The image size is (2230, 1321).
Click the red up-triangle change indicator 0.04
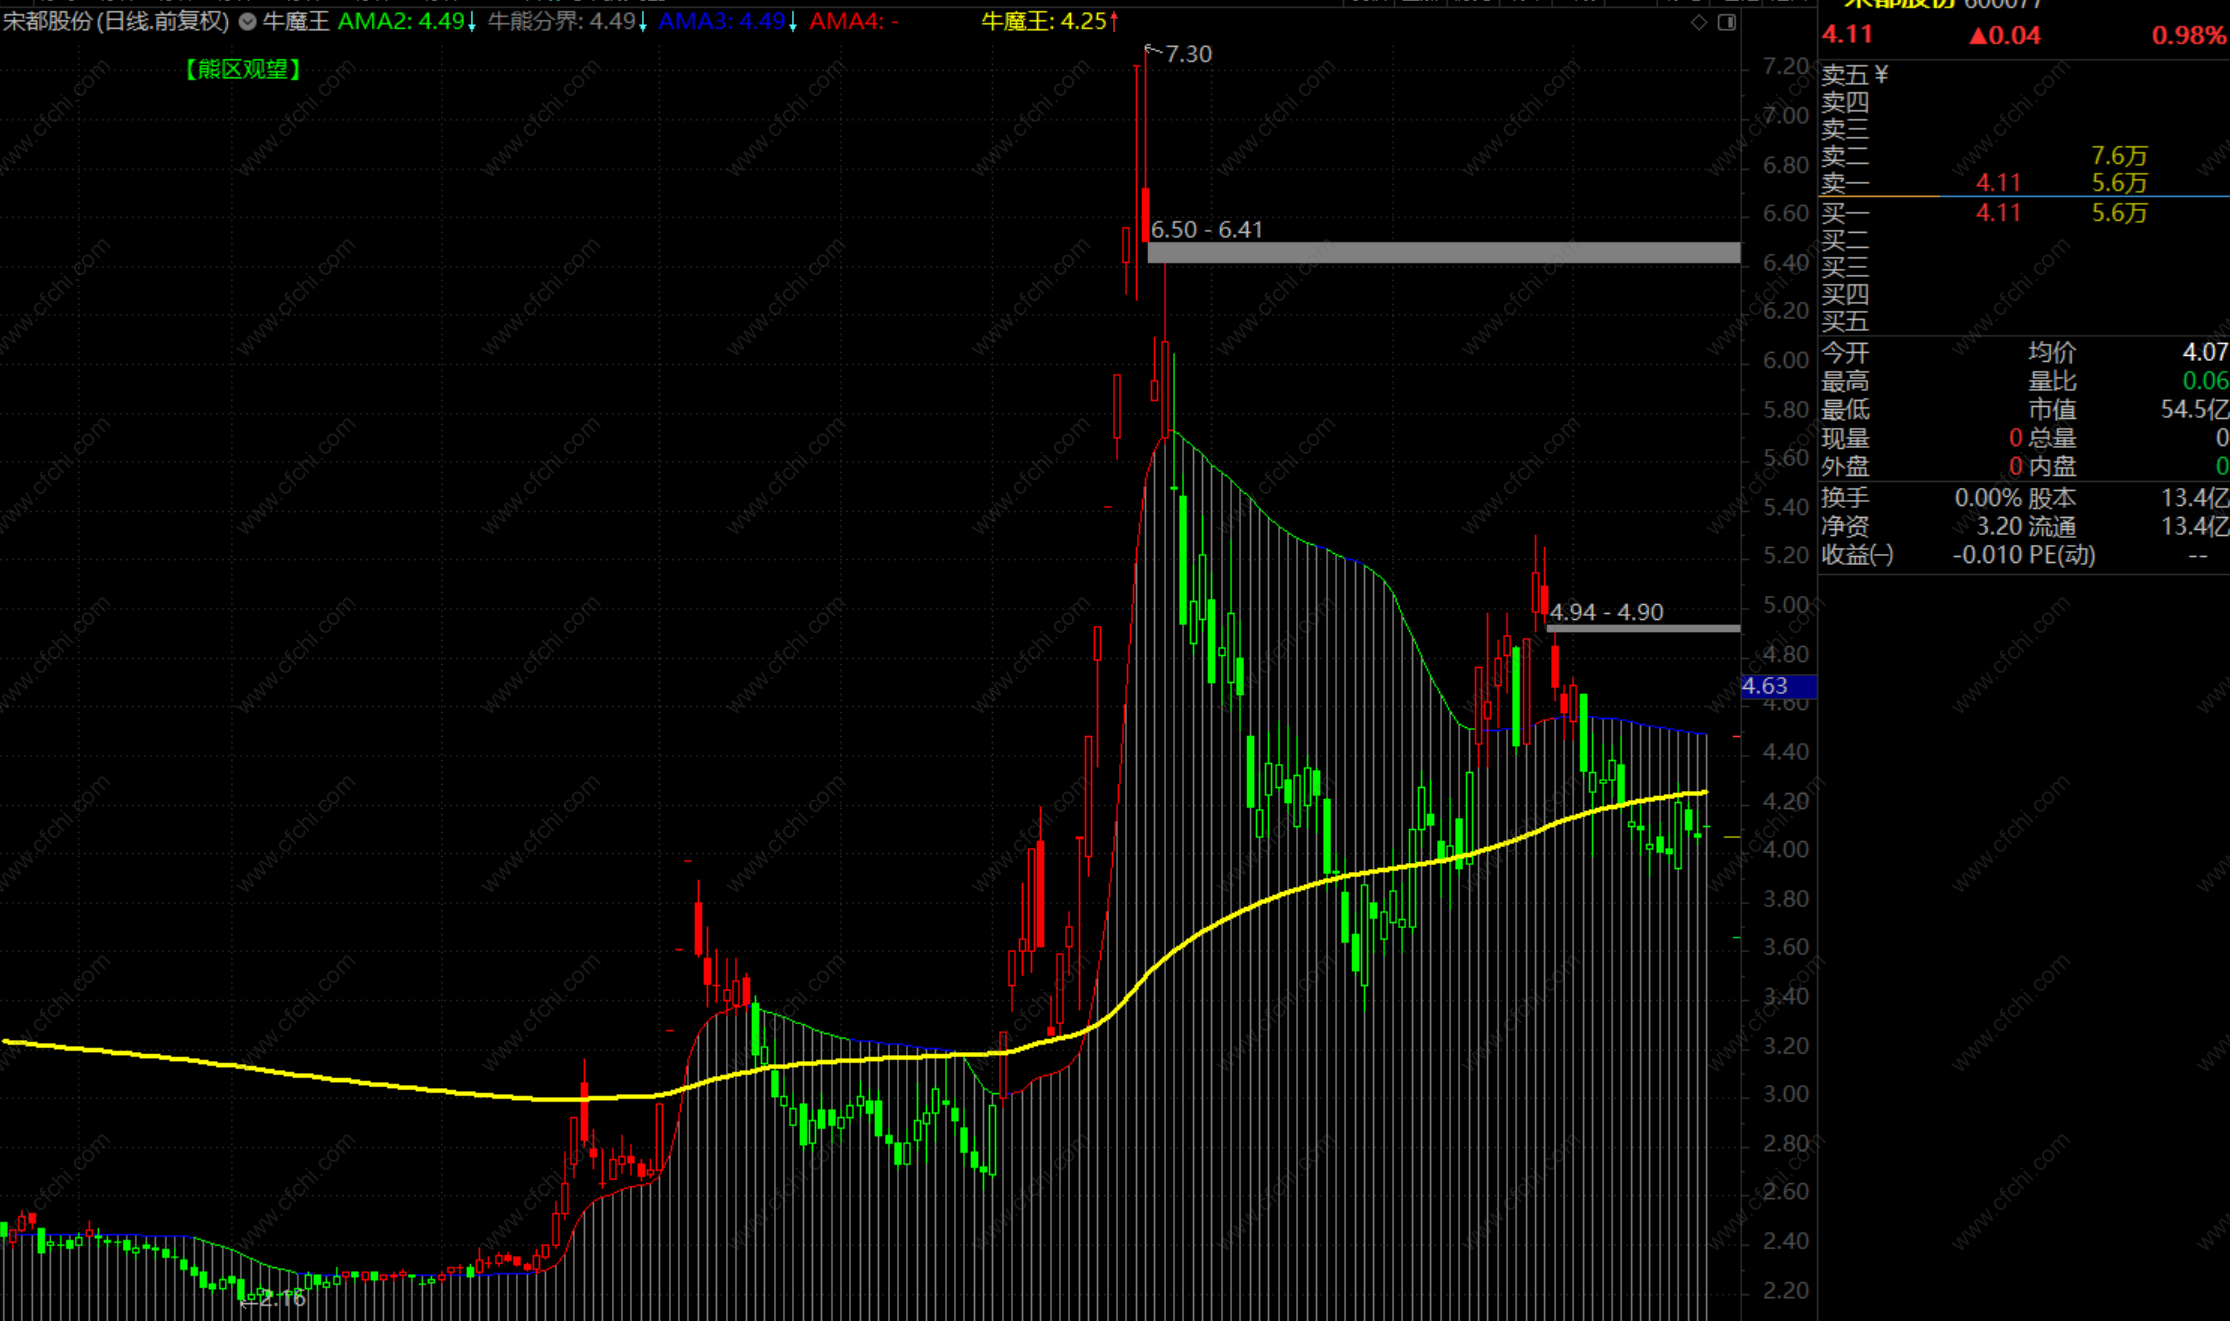pos(2005,35)
